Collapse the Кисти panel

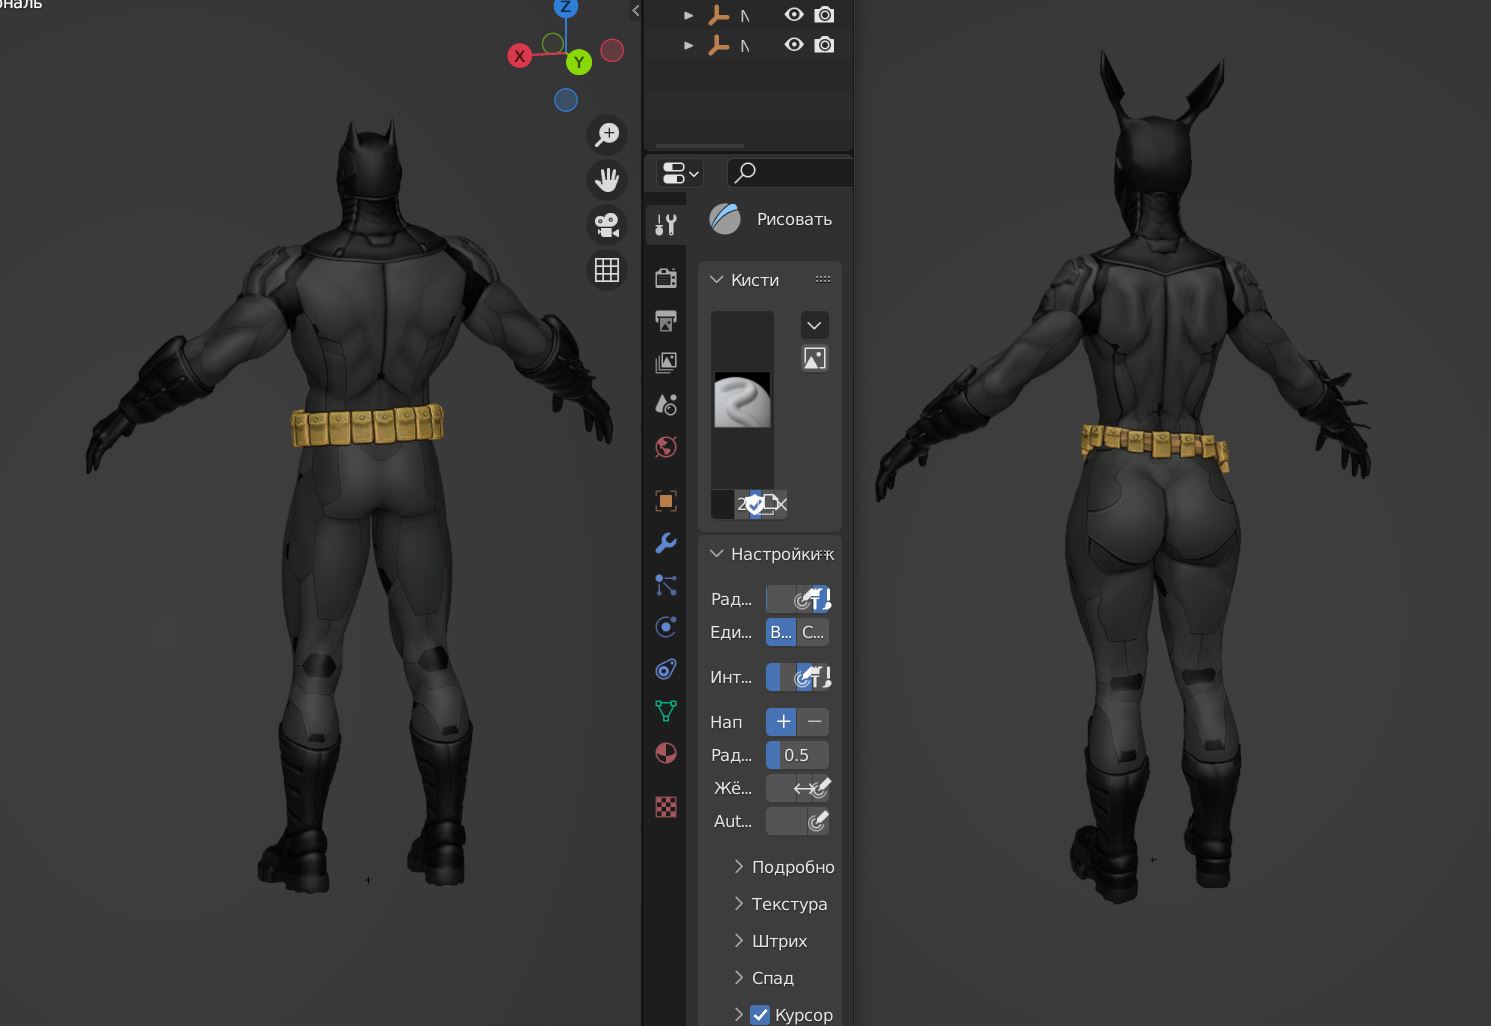(x=716, y=280)
